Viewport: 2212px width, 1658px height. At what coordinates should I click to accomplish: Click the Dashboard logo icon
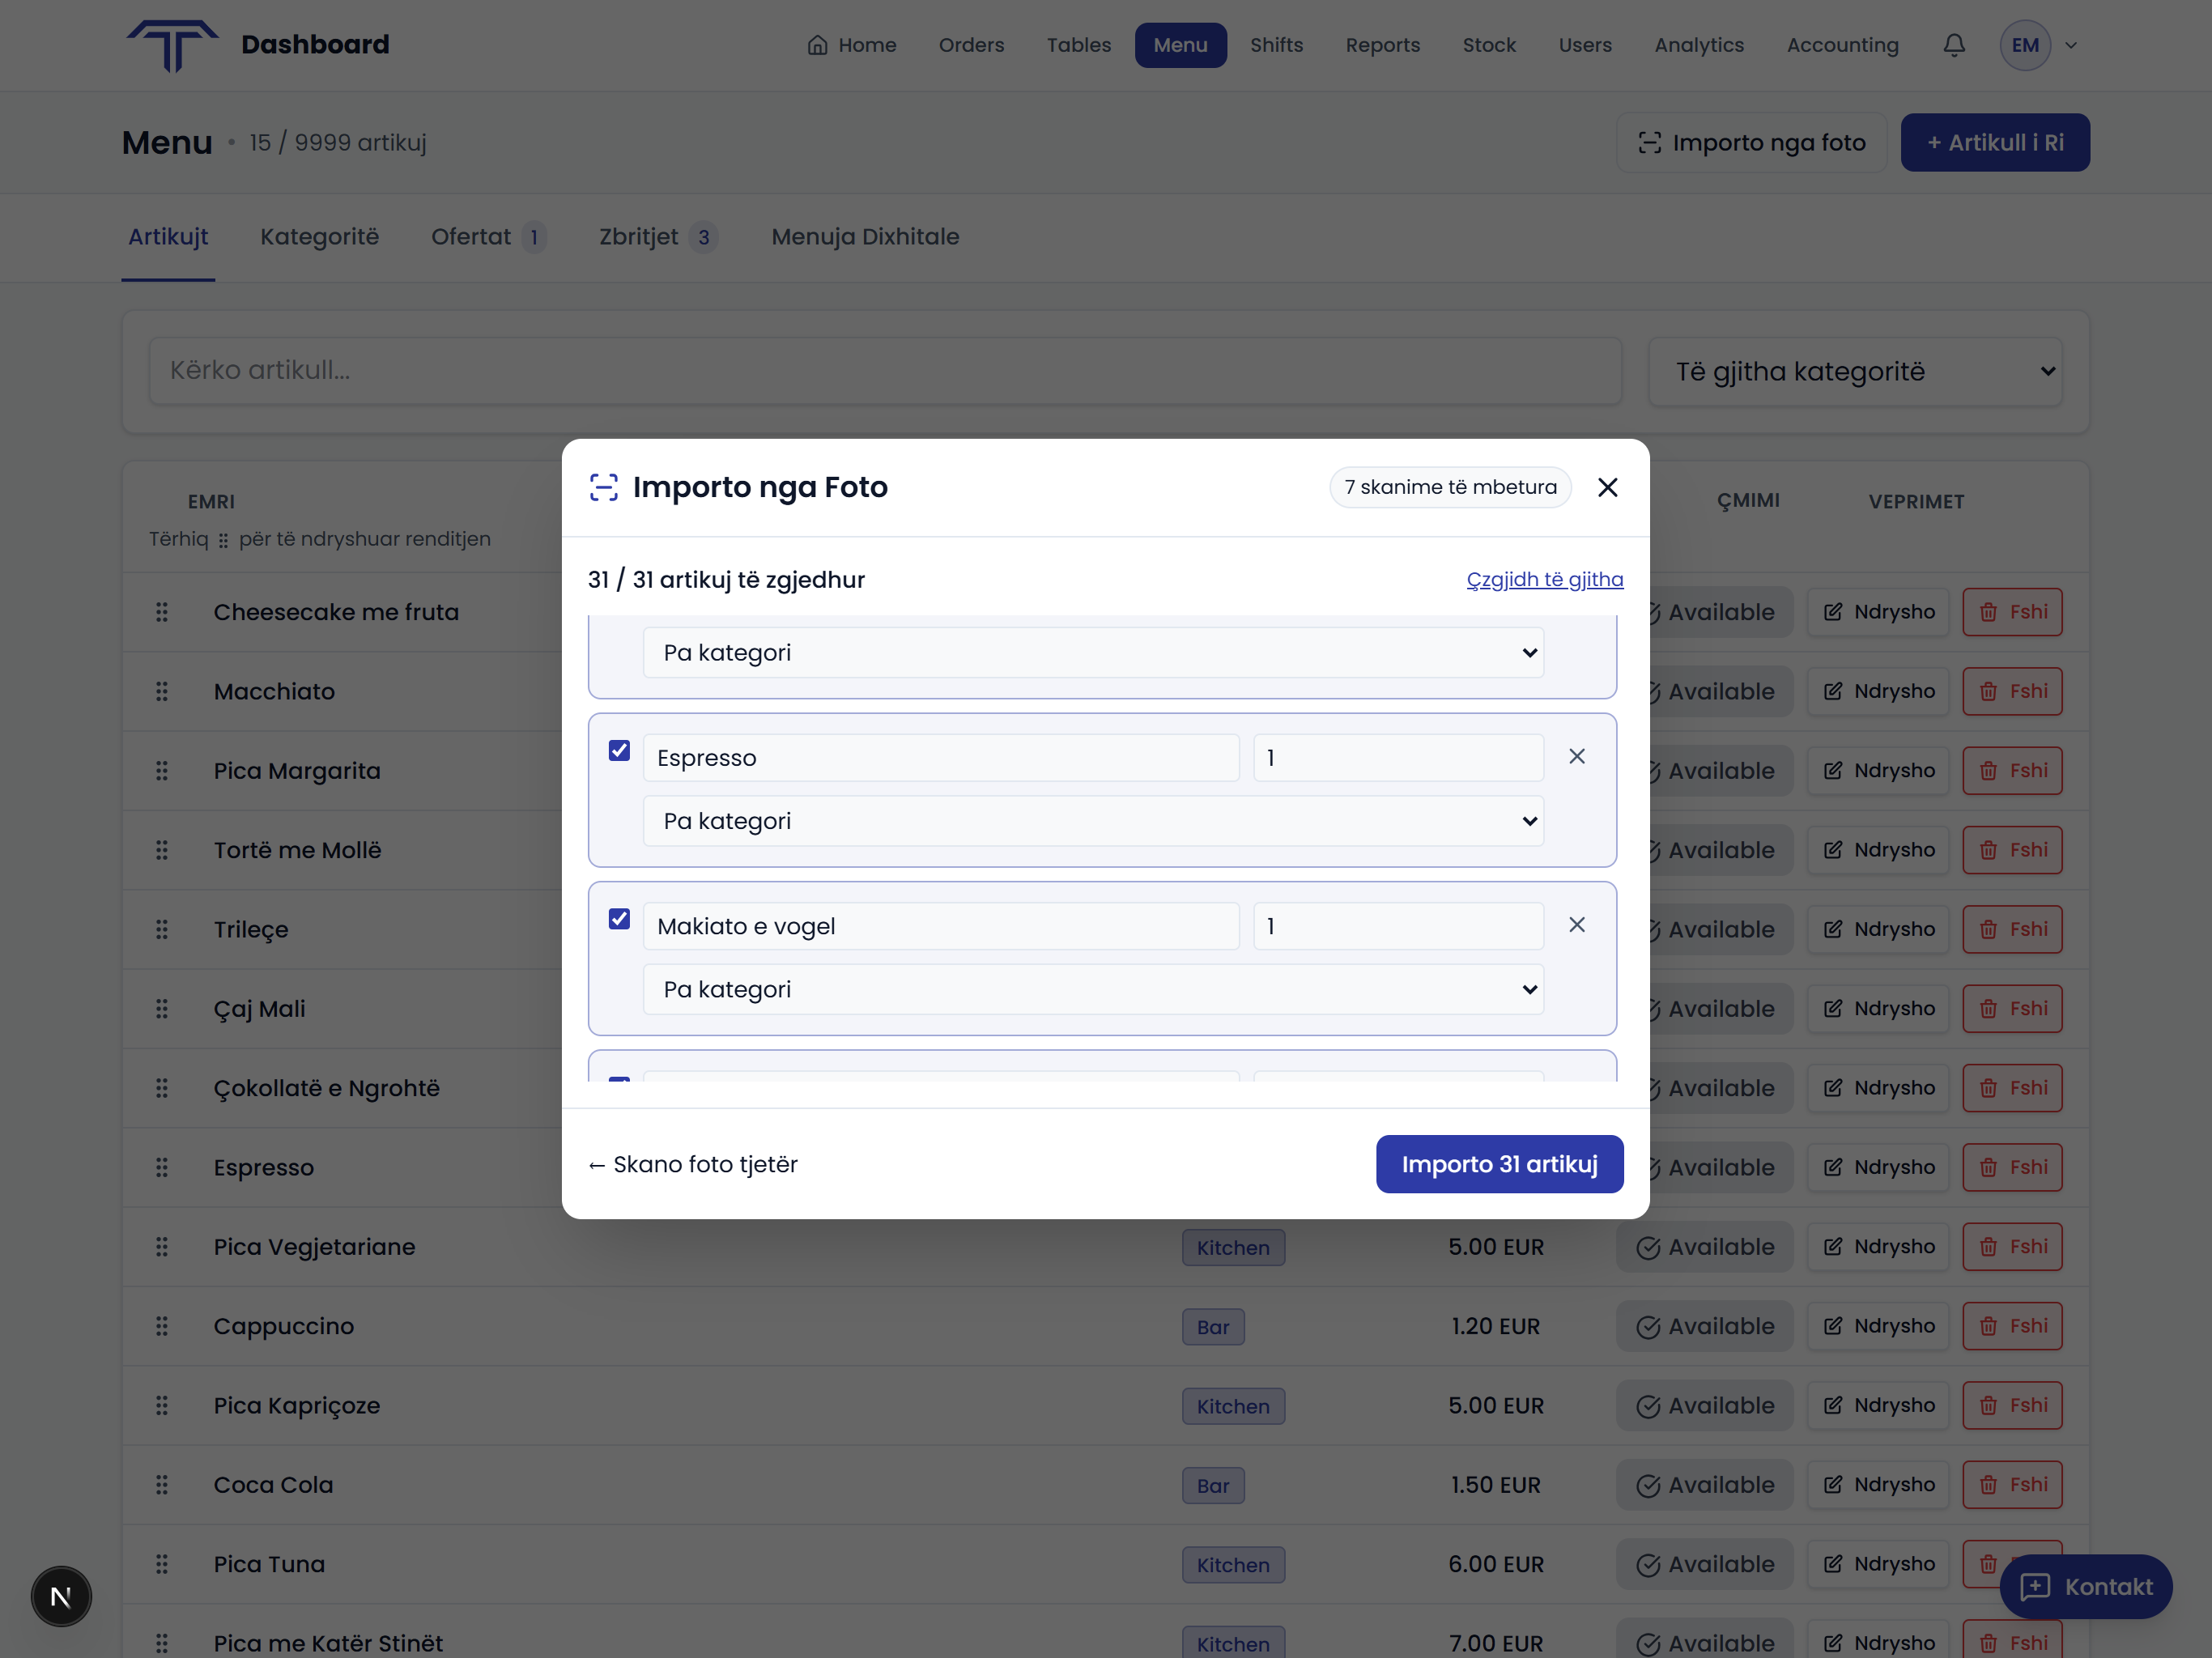tap(172, 45)
